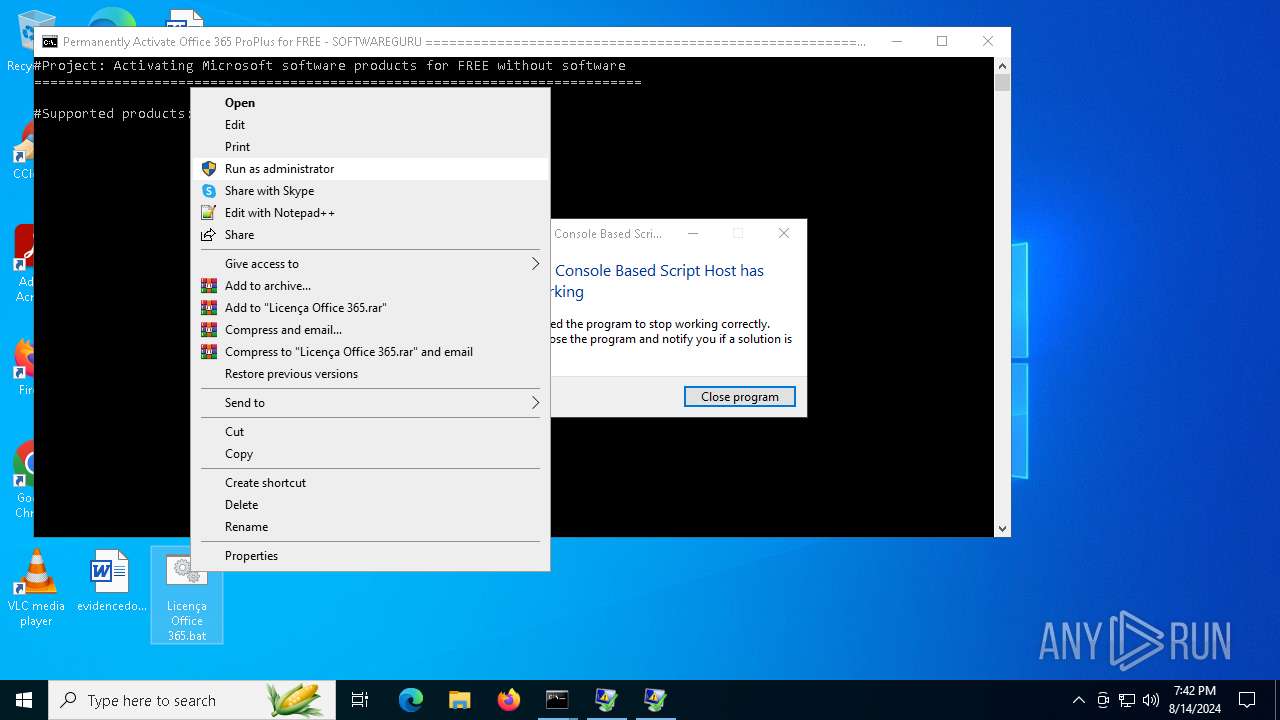Choose Run as administrator
Viewport: 1280px width, 720px height.
[370, 169]
